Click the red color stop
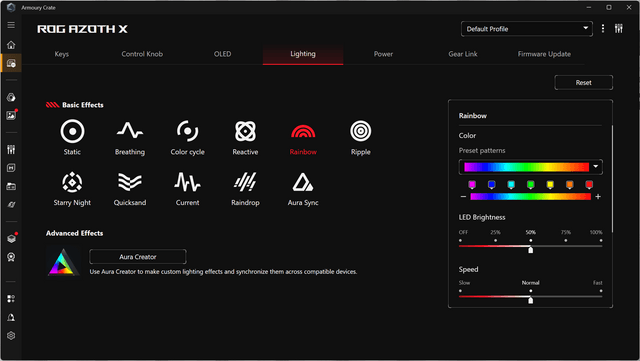Screen dimensions: 640x361 589,185
